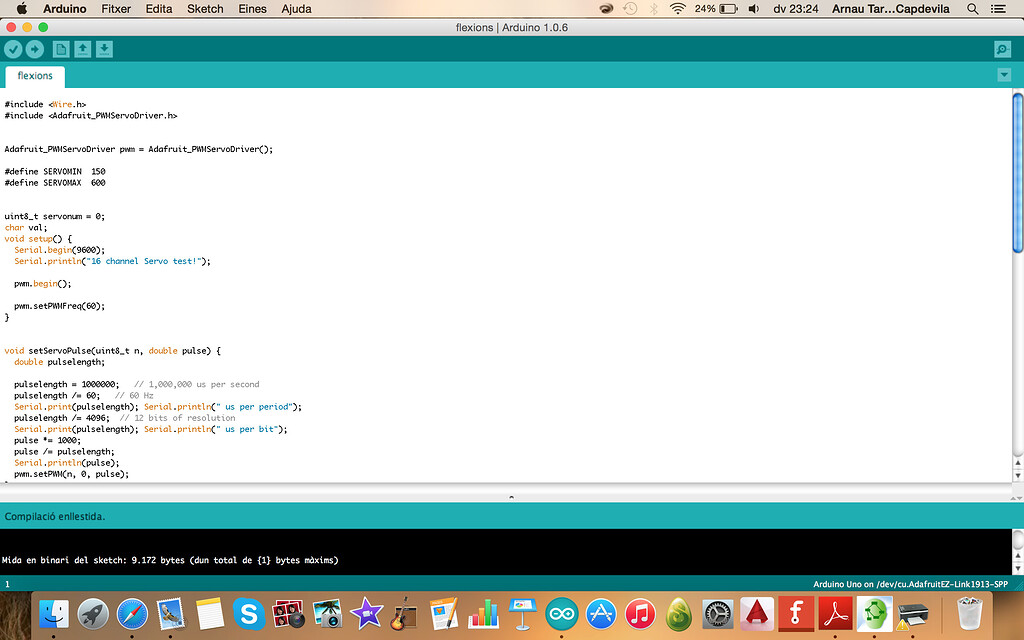
Task: Create a new sketch with toolbar icon
Action: pyautogui.click(x=61, y=48)
